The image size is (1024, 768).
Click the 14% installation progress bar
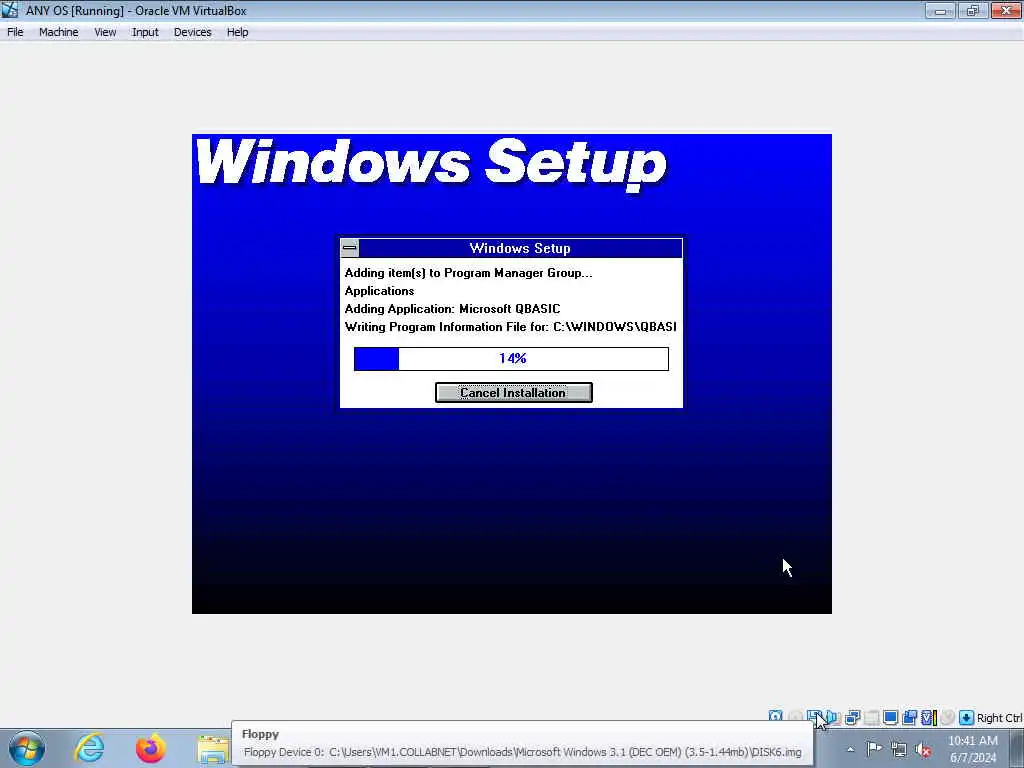(x=511, y=359)
